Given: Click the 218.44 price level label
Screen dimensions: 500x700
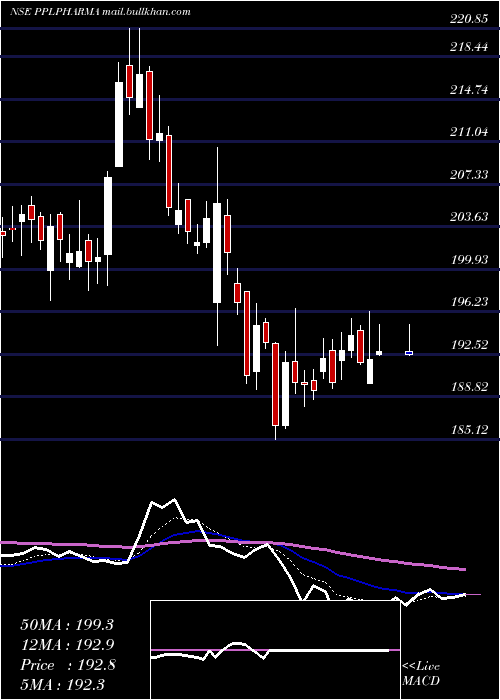Looking at the screenshot, I should click(x=469, y=47).
